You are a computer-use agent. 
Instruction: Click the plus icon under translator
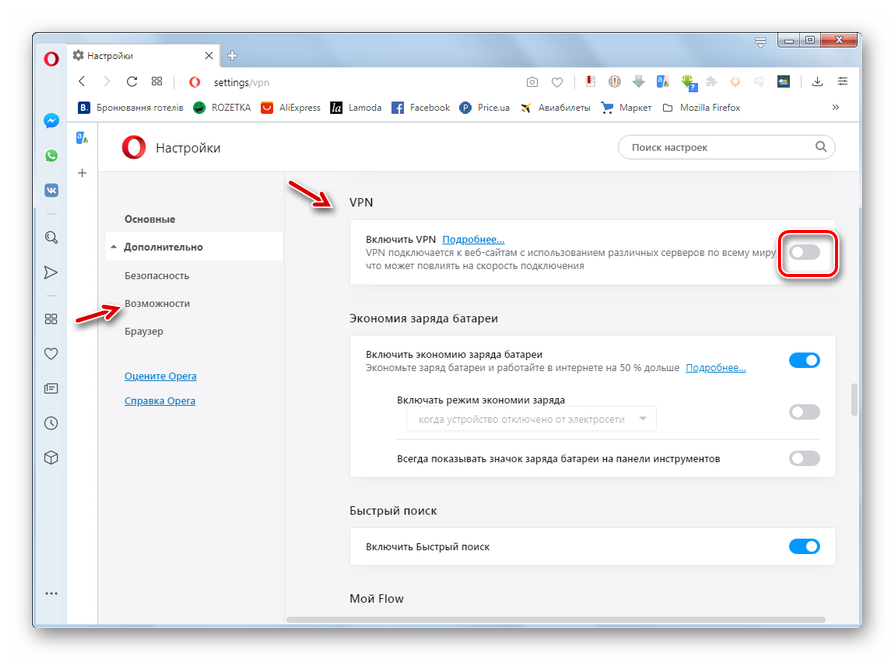click(x=82, y=173)
